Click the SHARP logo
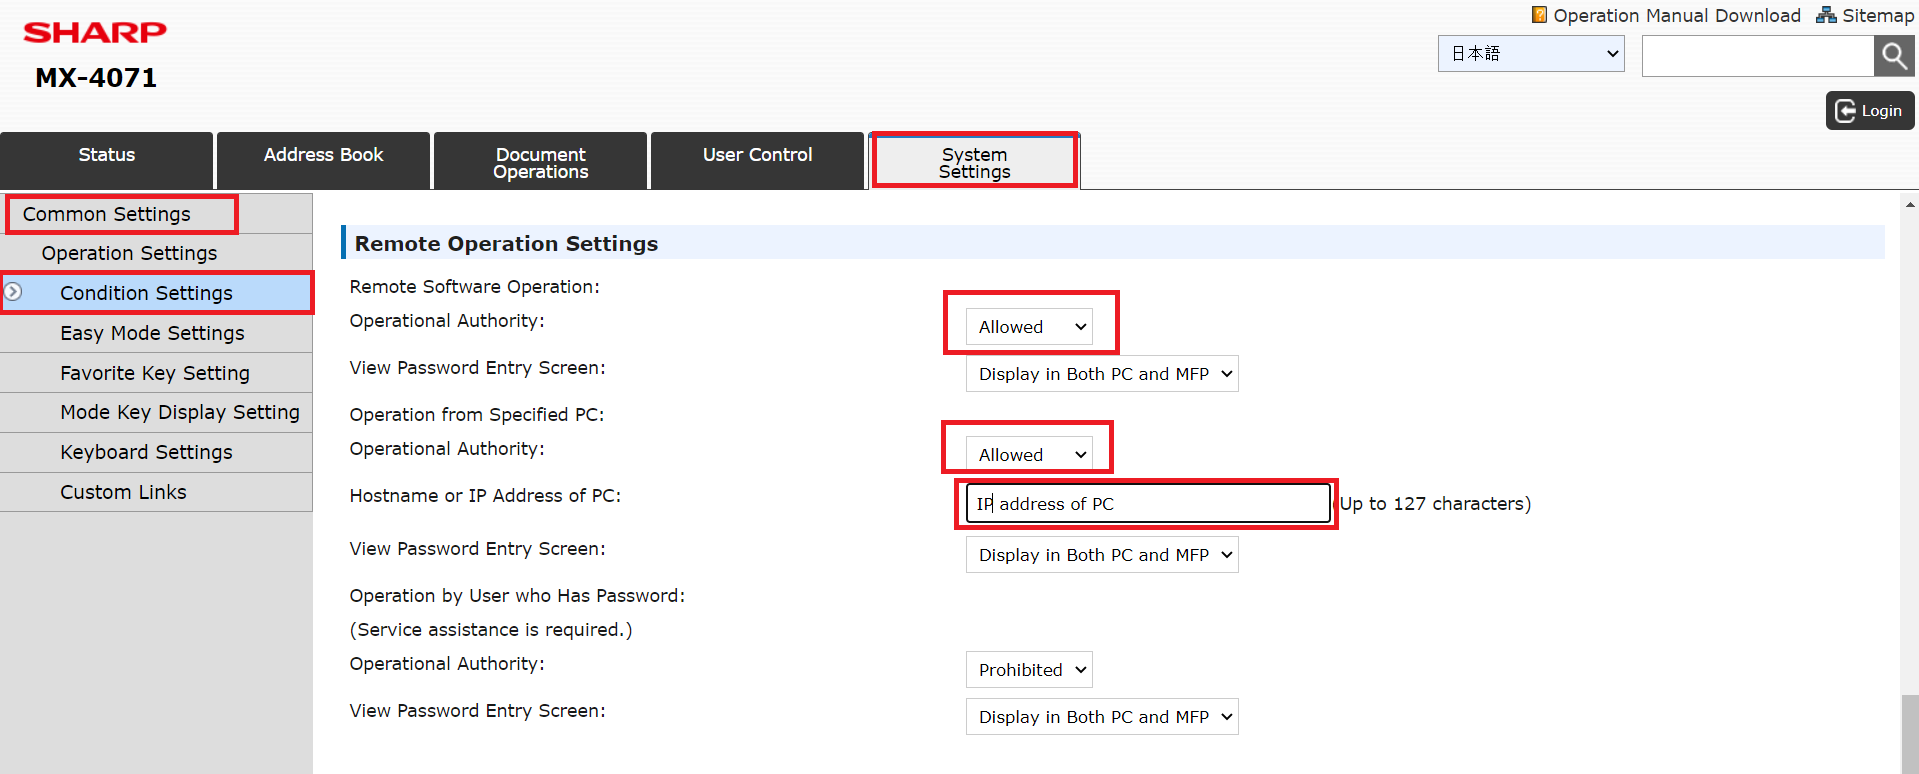This screenshot has height=774, width=1919. [95, 33]
